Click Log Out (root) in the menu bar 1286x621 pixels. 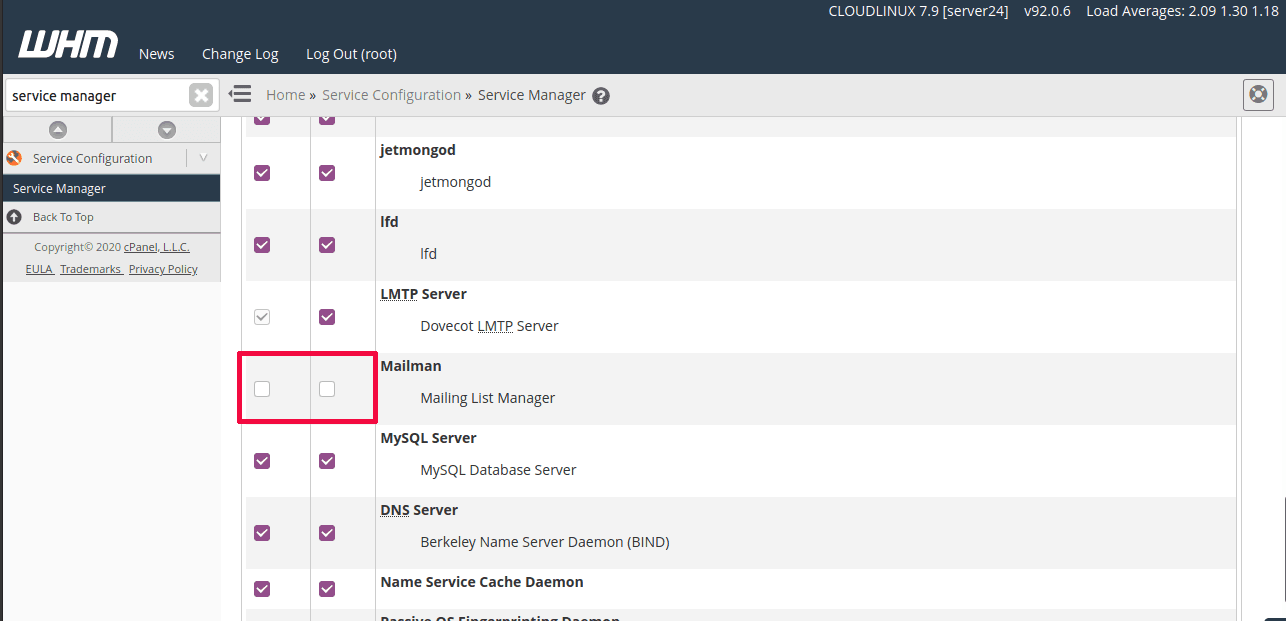(x=350, y=54)
